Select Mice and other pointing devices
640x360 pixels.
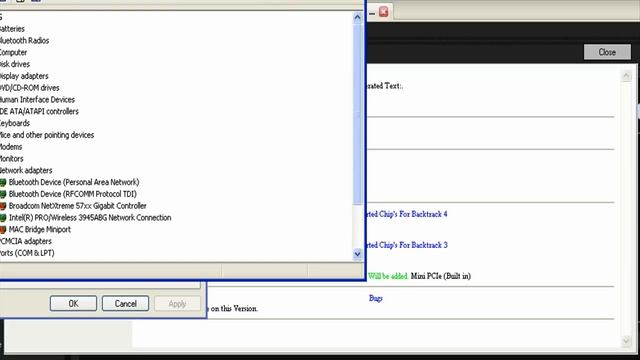point(47,135)
